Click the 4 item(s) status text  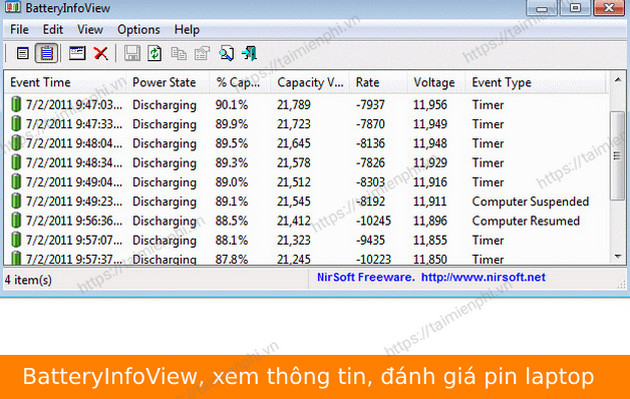point(28,280)
